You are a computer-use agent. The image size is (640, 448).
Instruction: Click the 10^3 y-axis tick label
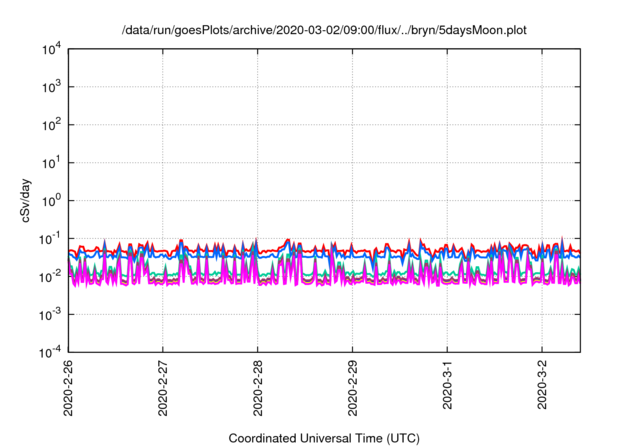click(51, 87)
